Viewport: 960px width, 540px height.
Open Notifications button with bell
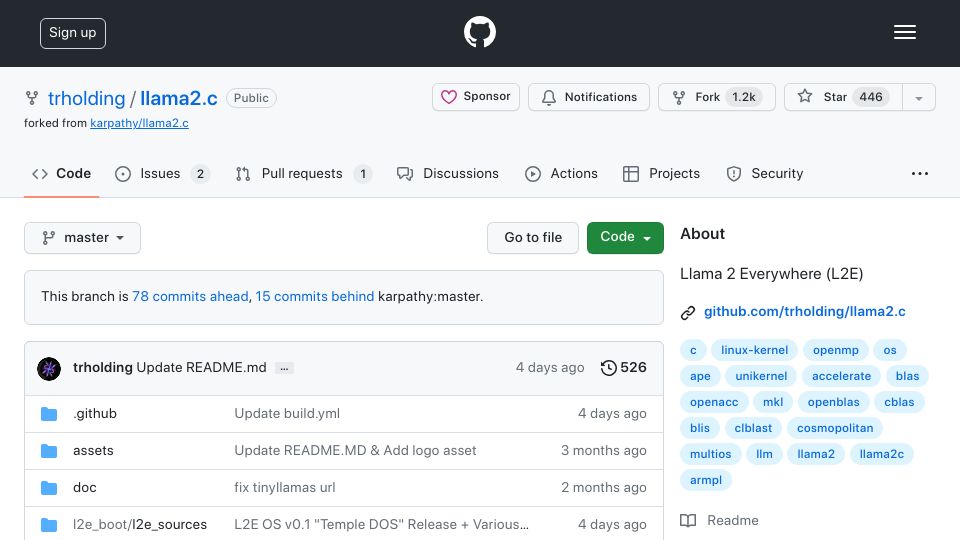pos(588,97)
